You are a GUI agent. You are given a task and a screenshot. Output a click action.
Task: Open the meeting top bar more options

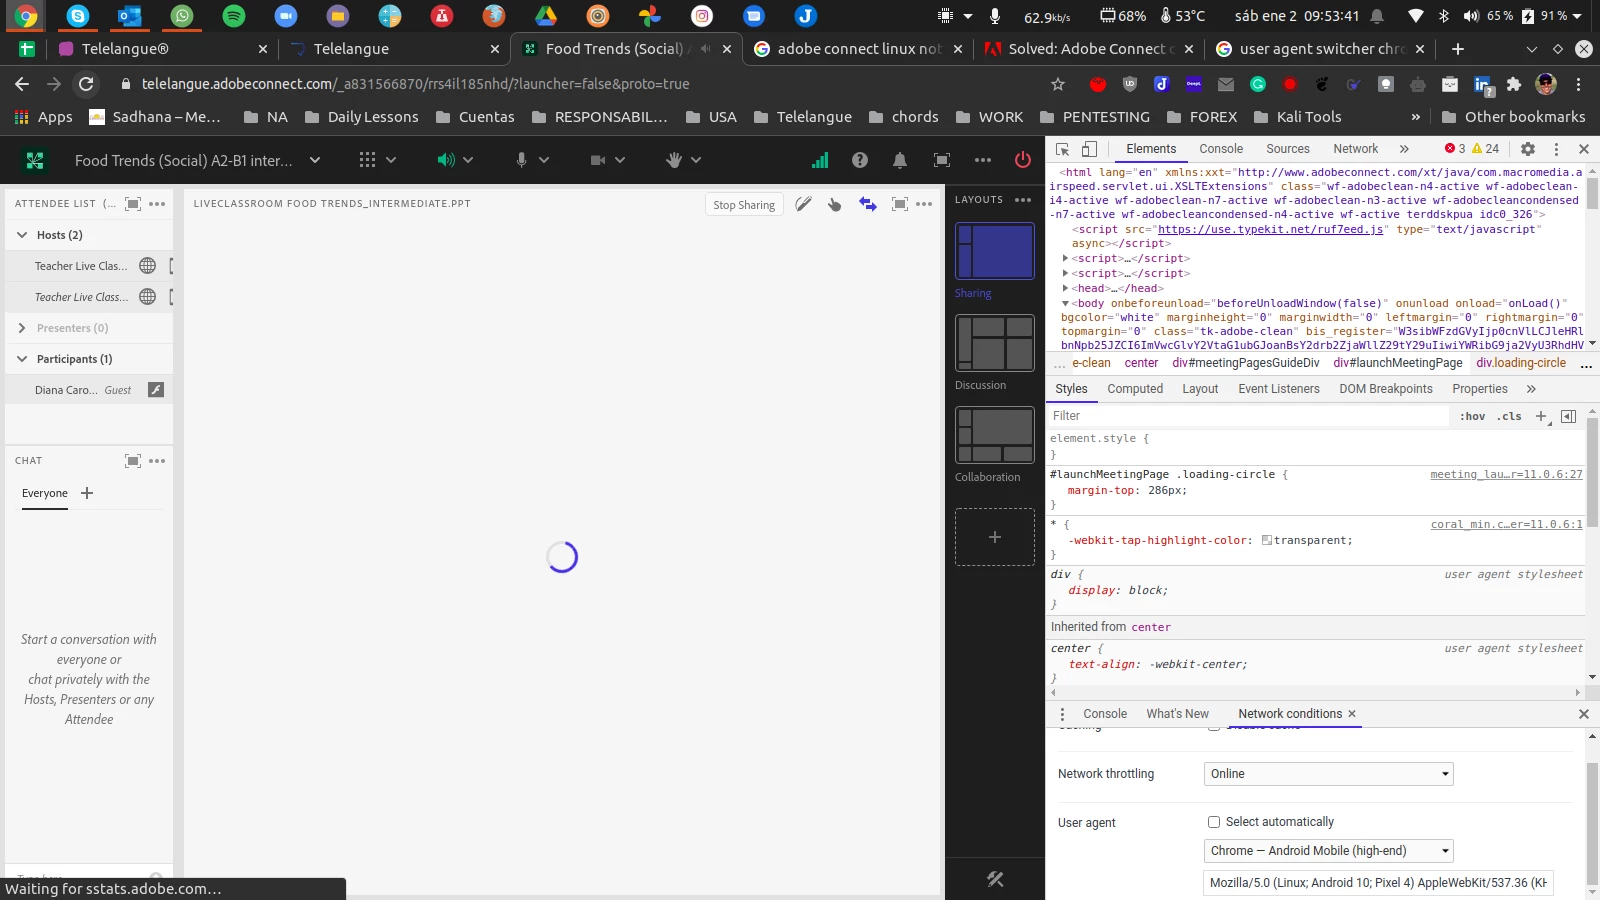(983, 160)
